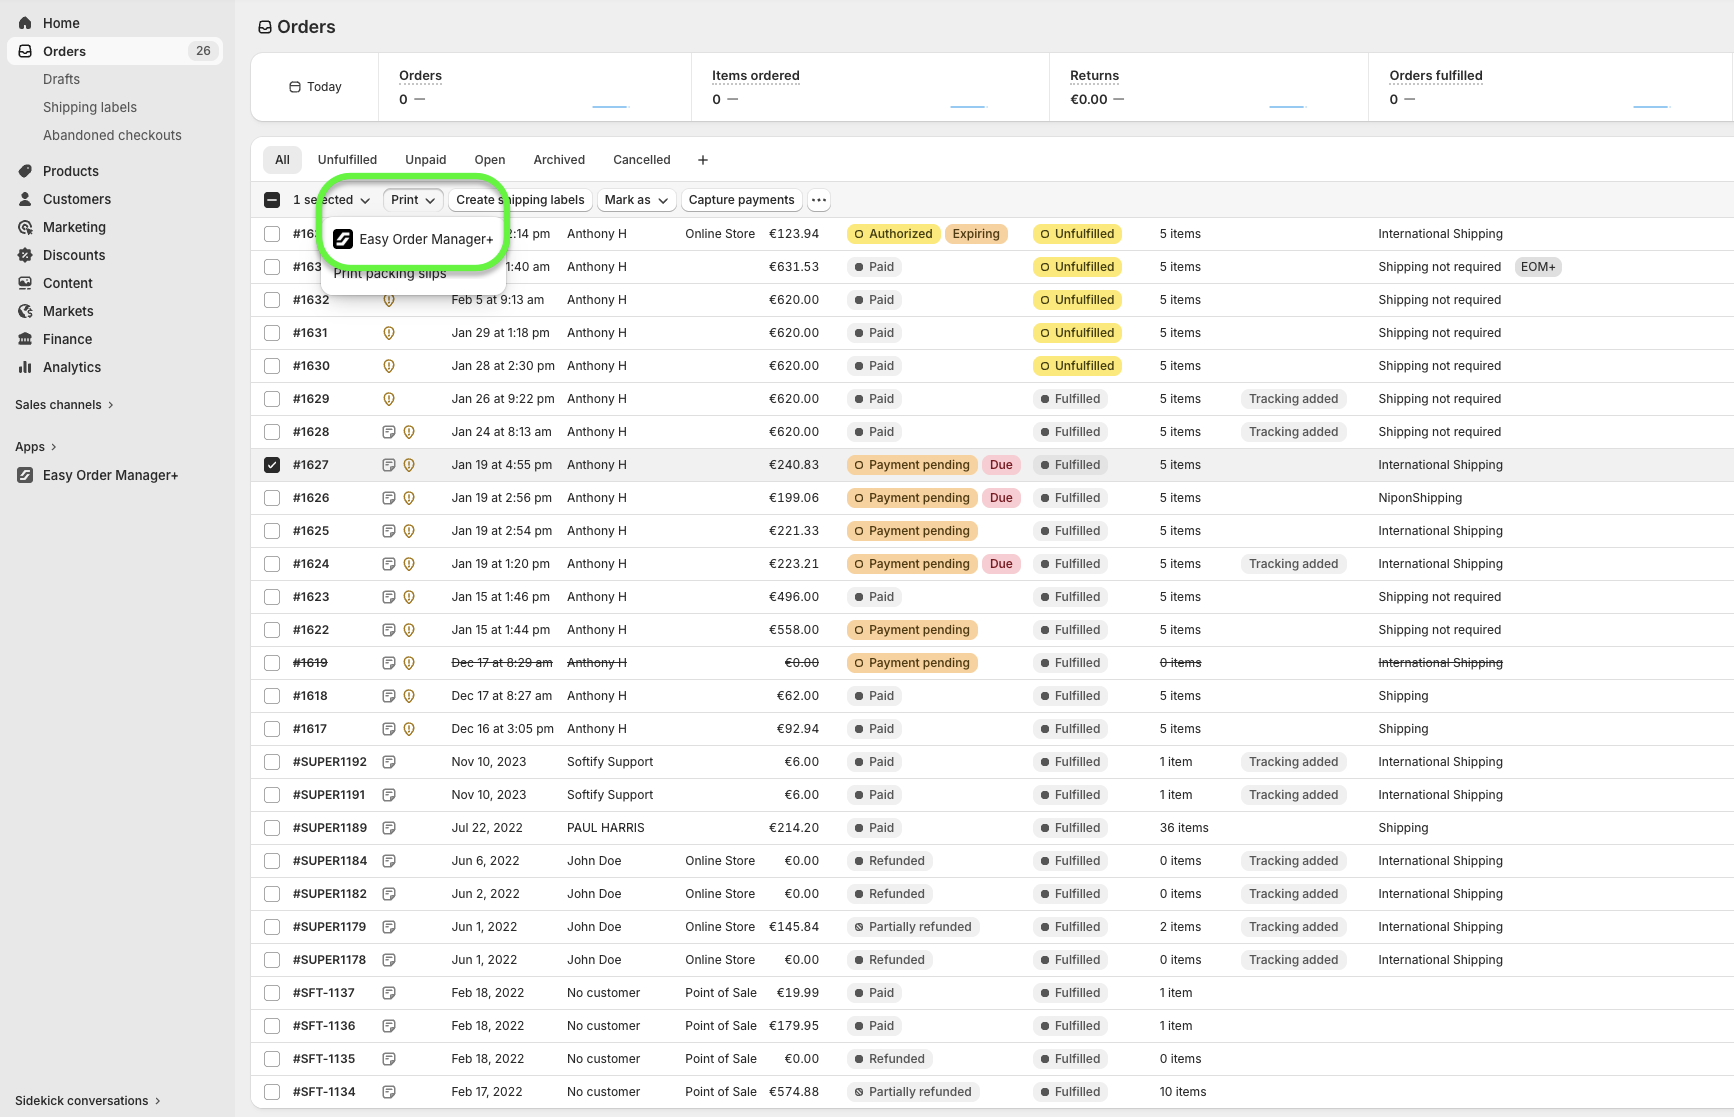This screenshot has height=1117, width=1734.
Task: Click the Today date filter
Action: (315, 87)
